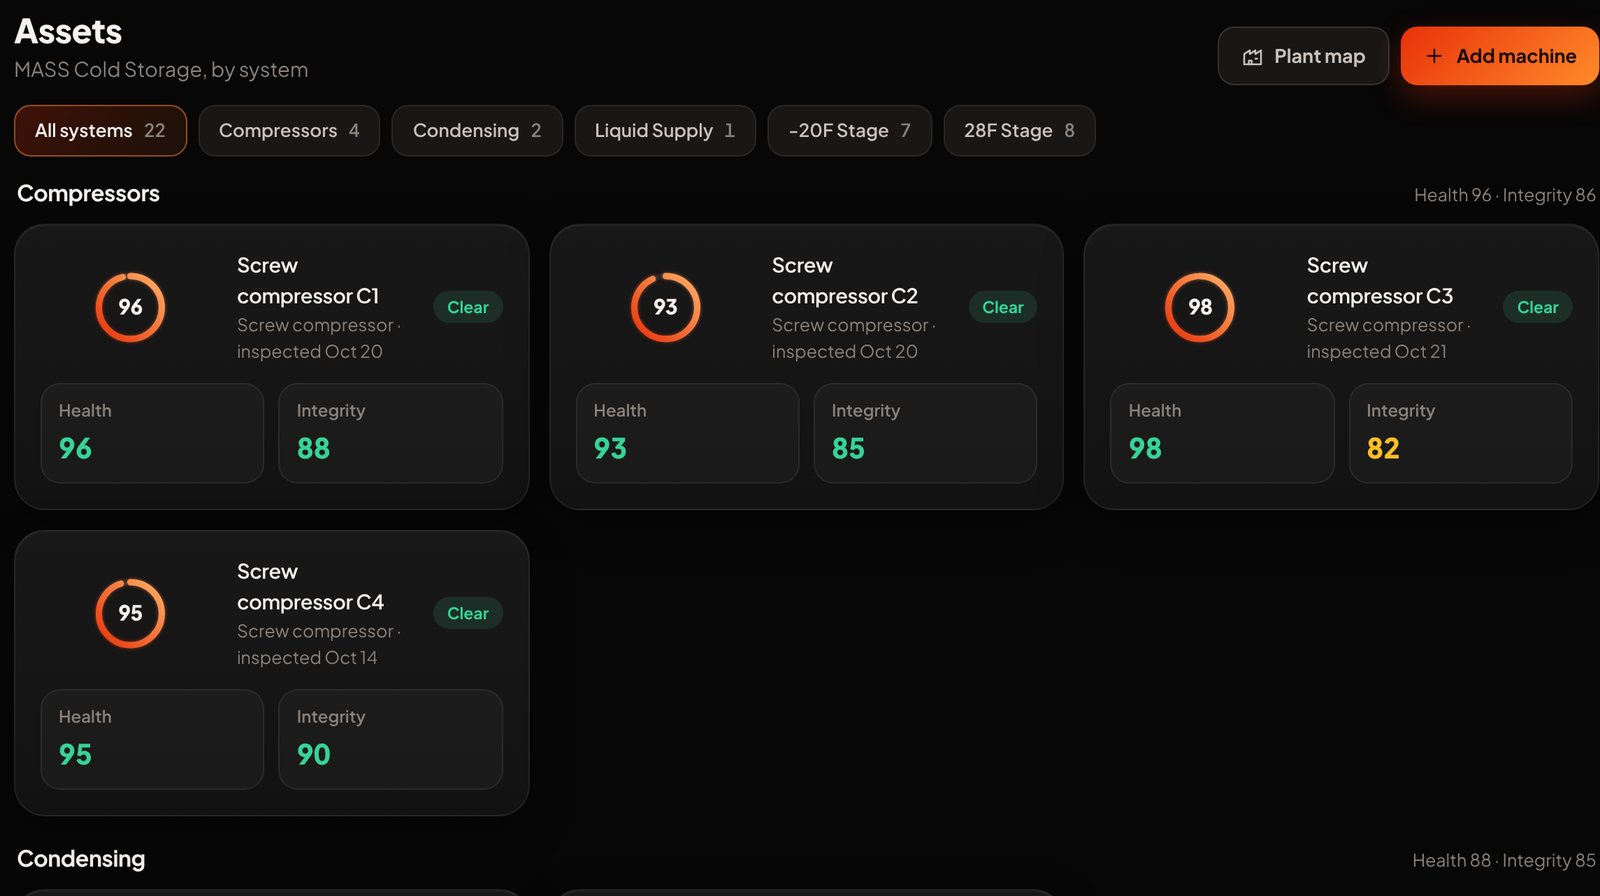Select the Health 95 tile for C4
Screen dimensions: 1600x896
152,739
